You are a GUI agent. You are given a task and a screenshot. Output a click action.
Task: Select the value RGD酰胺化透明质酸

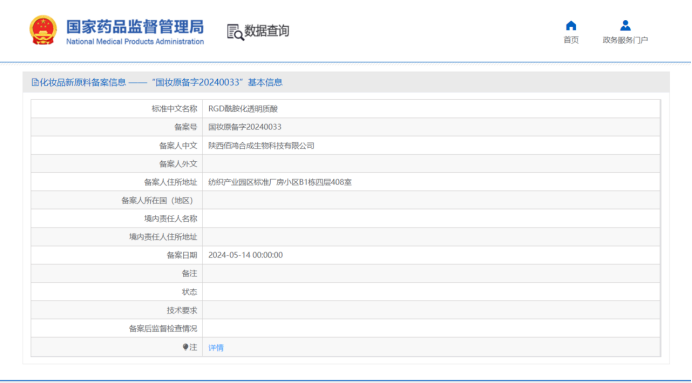coord(243,109)
